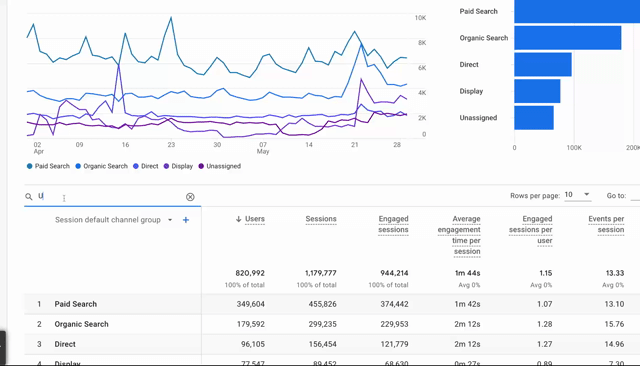Sort by the Engaged sessions column header
Viewport: 640px width, 366px height.
click(393, 224)
